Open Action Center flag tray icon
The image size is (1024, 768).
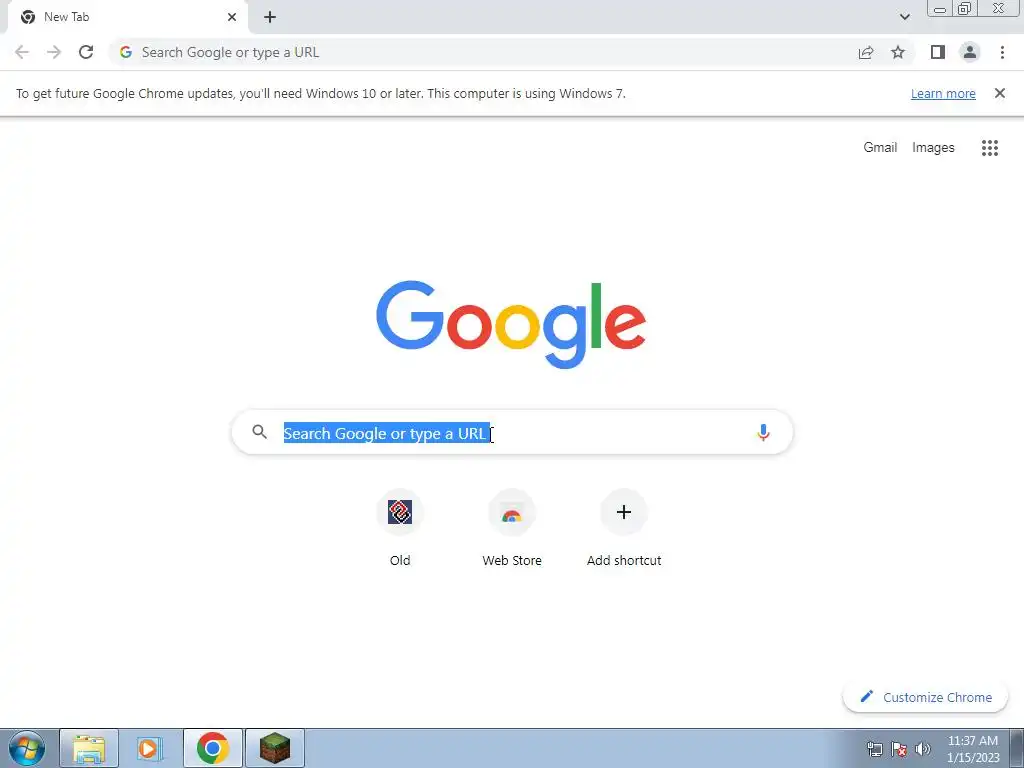pos(899,749)
